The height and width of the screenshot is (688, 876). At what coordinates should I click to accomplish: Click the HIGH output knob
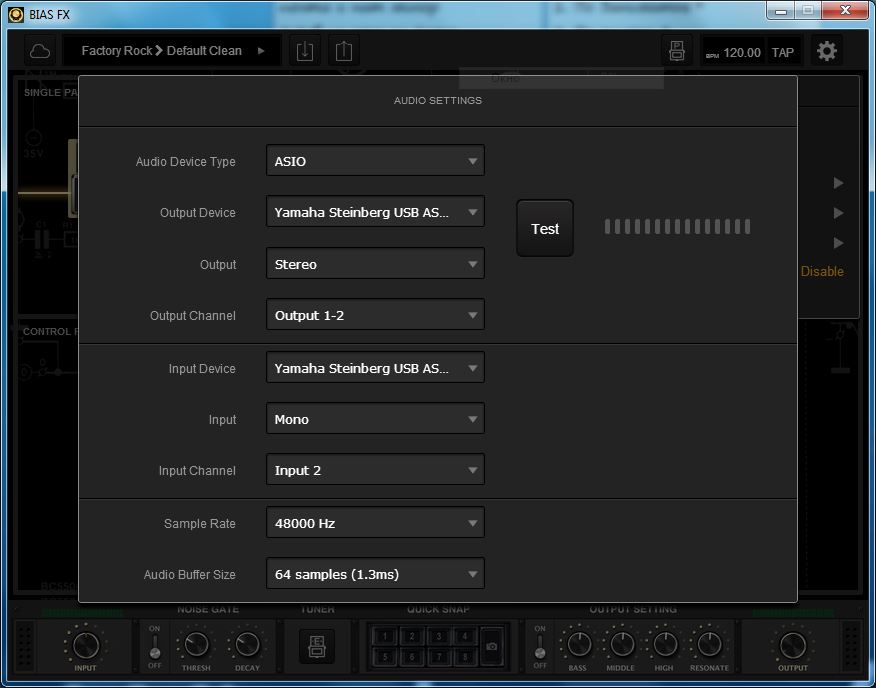(664, 644)
